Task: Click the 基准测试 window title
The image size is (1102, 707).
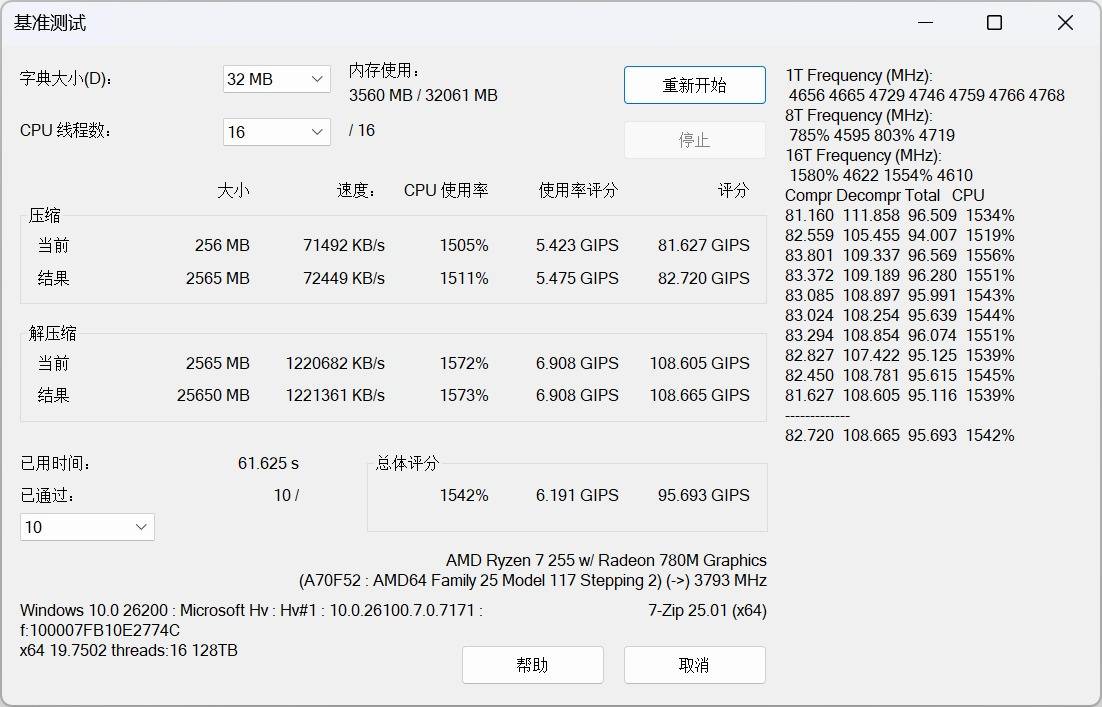Action: click(x=50, y=23)
